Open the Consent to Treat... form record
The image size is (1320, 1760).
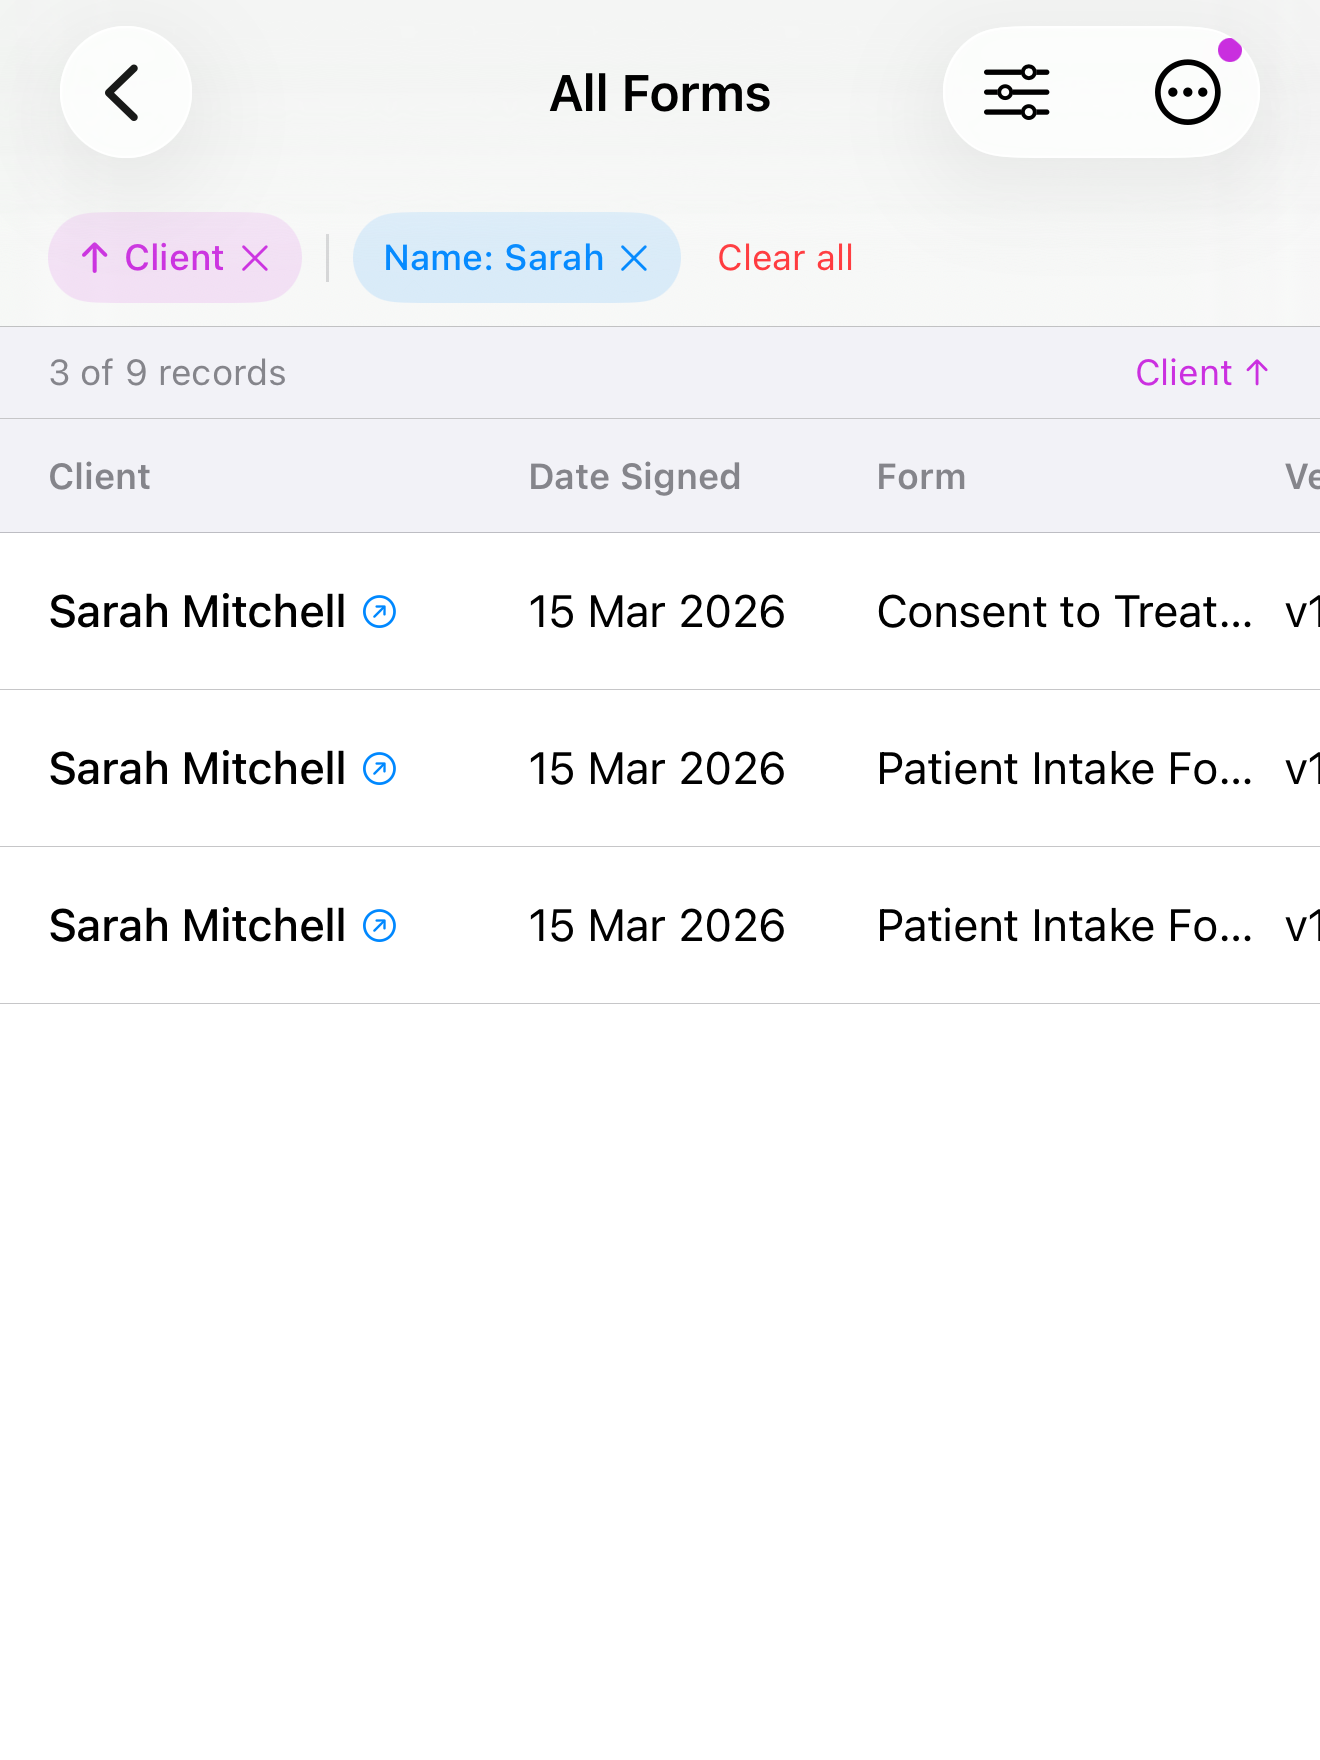click(1064, 612)
